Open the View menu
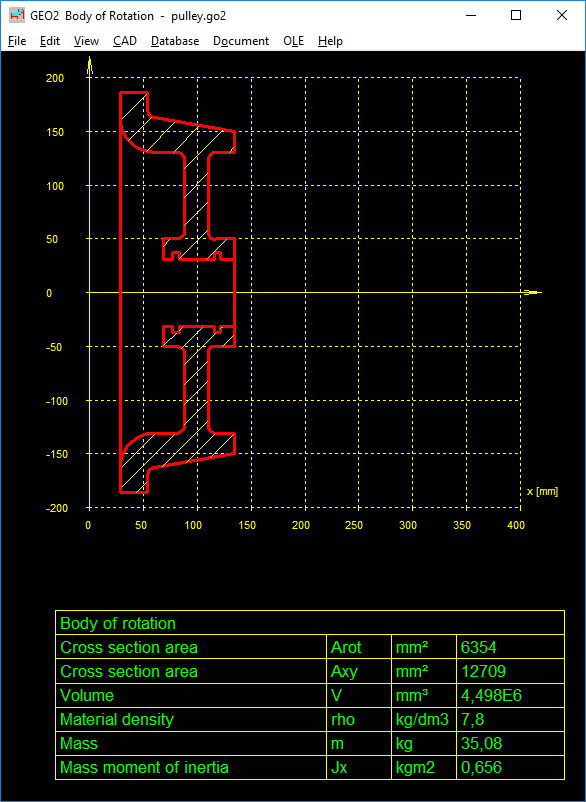 86,41
